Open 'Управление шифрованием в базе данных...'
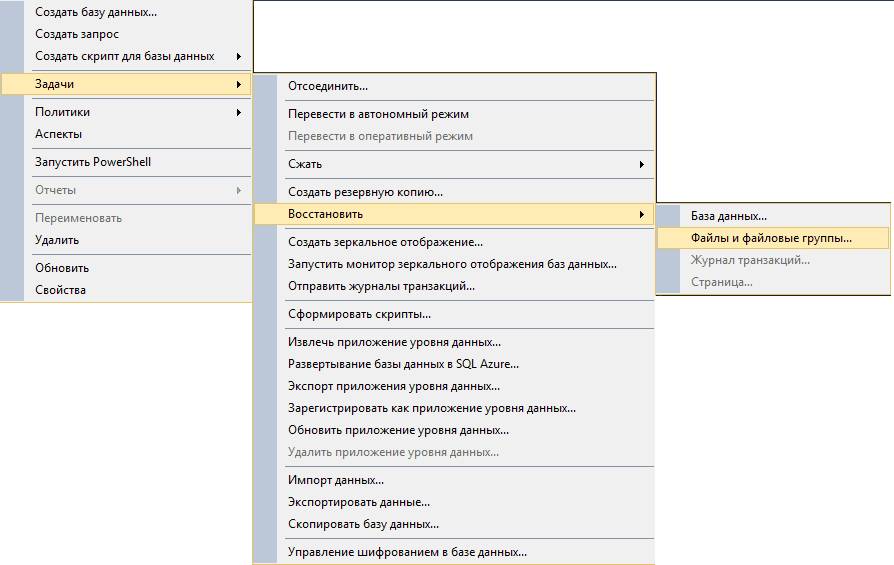Image resolution: width=894 pixels, height=565 pixels. (407, 552)
